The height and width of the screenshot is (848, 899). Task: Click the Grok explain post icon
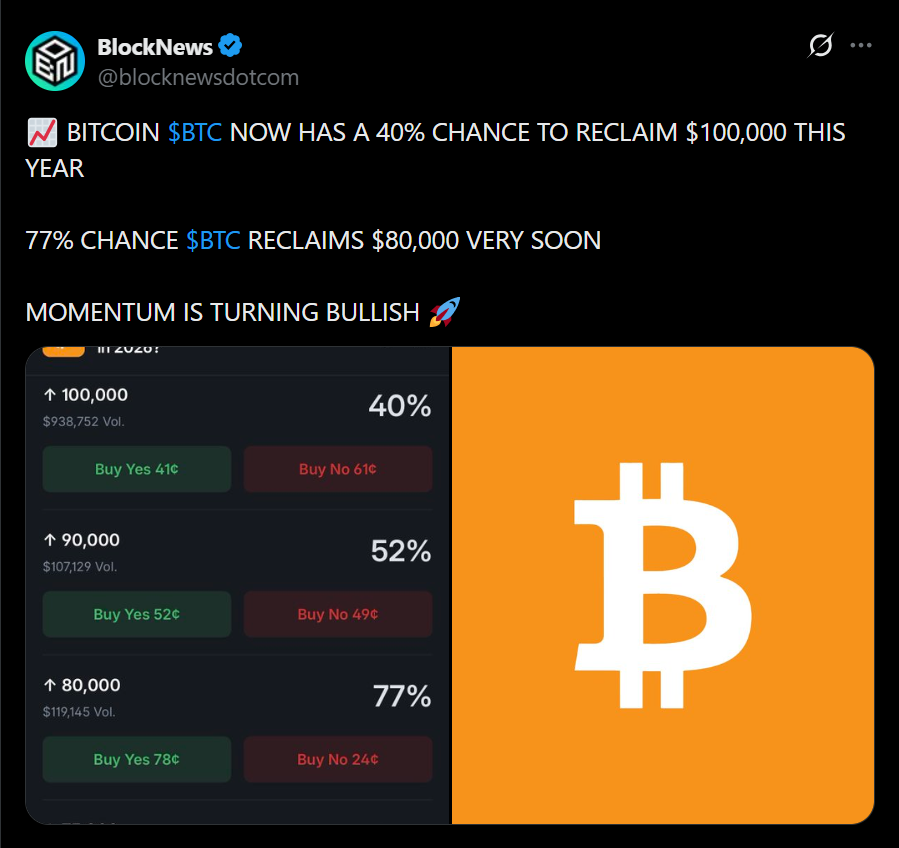[x=820, y=45]
